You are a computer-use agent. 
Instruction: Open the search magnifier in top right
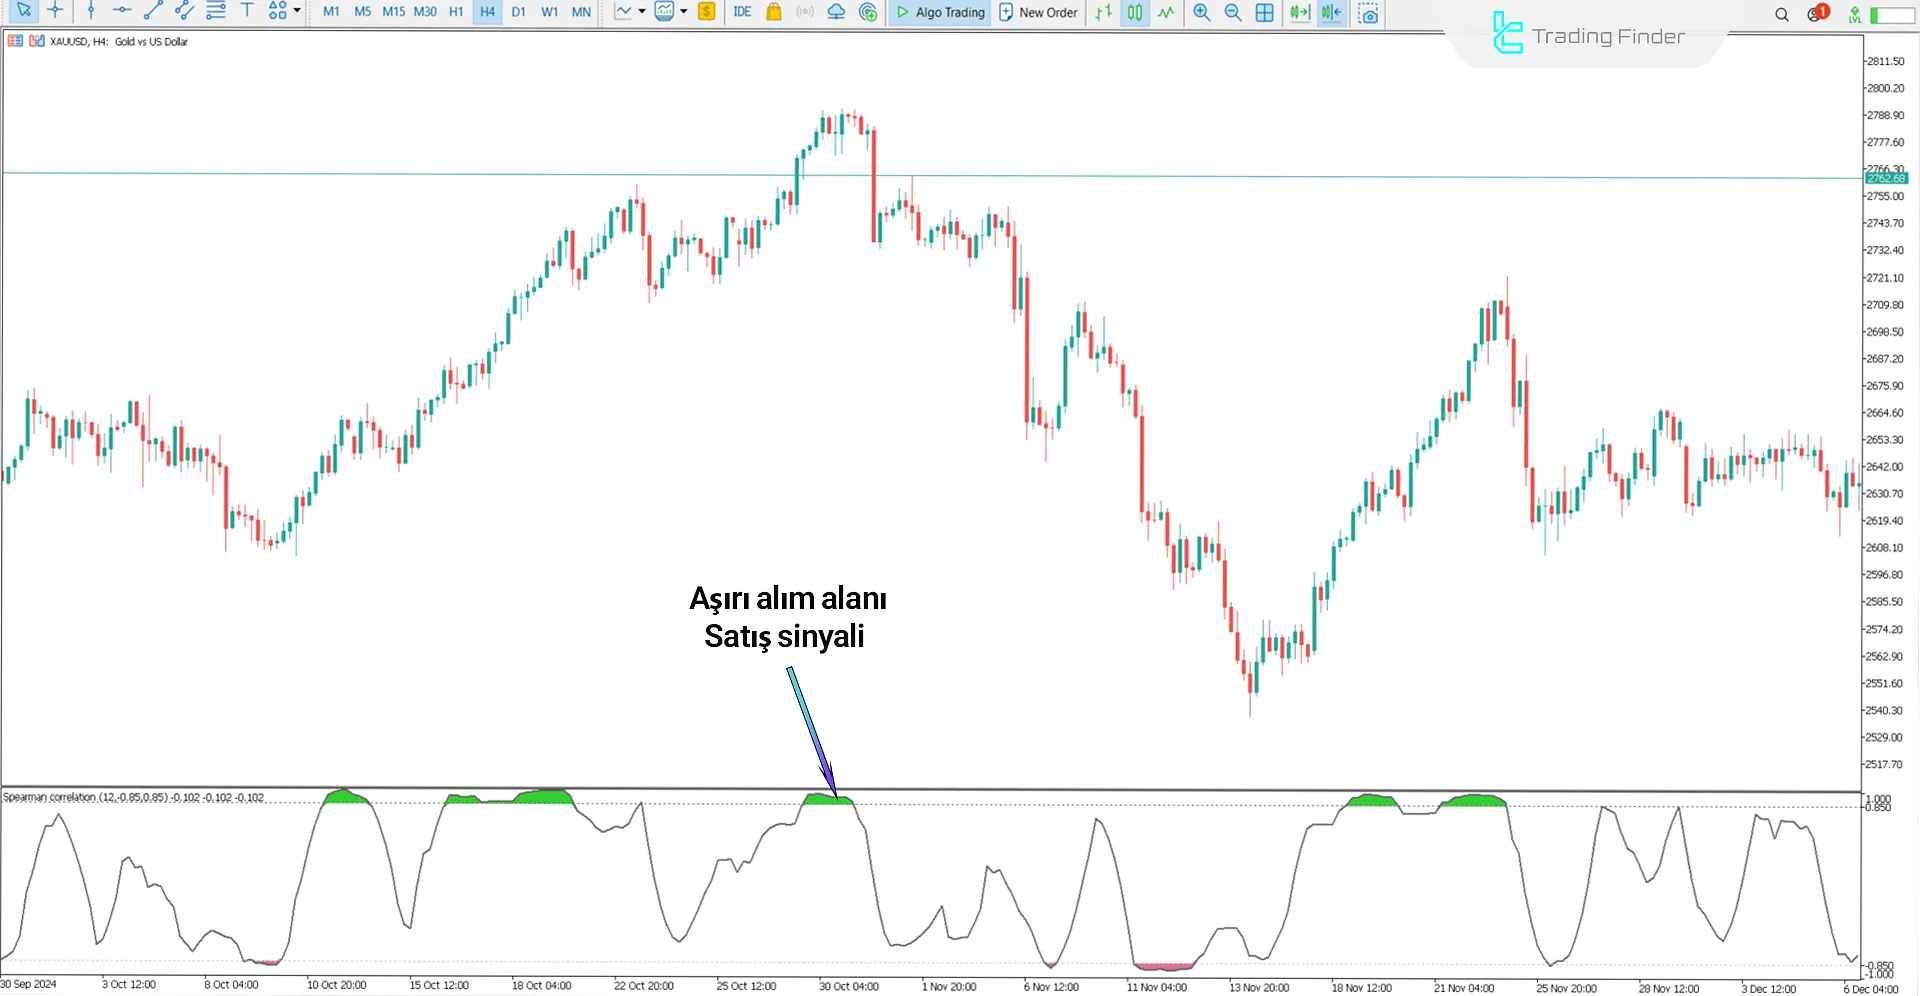tap(1781, 14)
